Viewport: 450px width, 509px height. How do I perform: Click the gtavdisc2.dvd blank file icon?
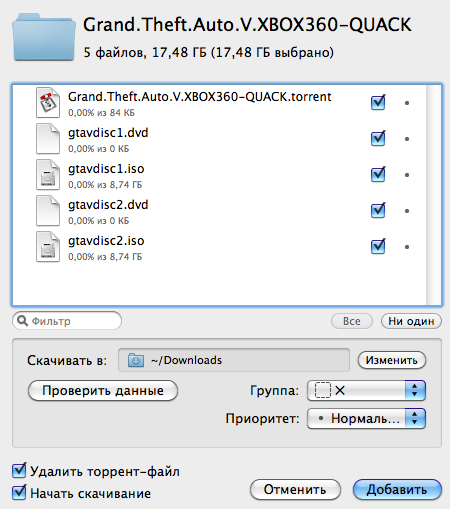click(48, 211)
